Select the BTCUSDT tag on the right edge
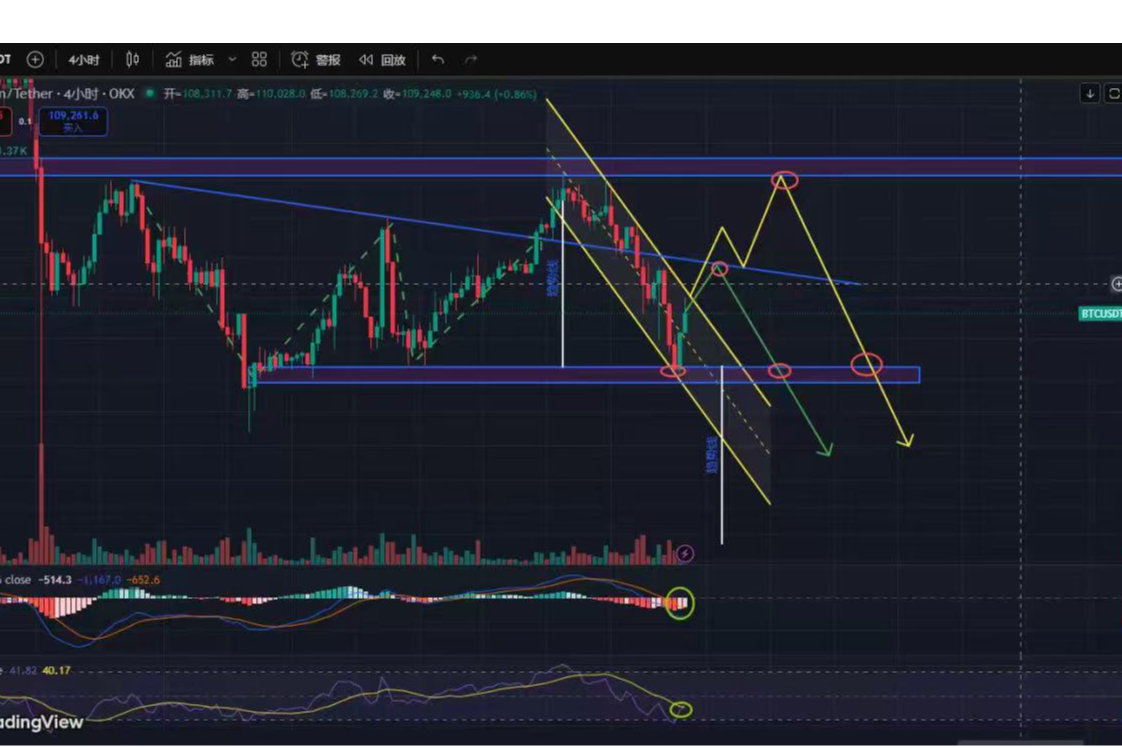The image size is (1122, 748). 1100,313
